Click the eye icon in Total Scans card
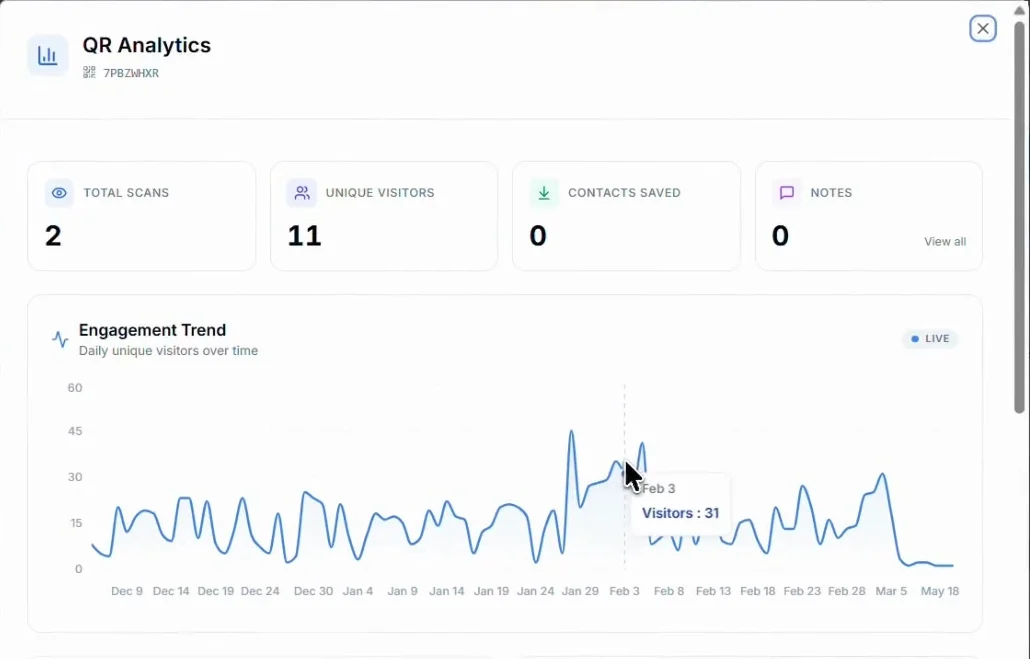This screenshot has height=659, width=1030. click(59, 193)
